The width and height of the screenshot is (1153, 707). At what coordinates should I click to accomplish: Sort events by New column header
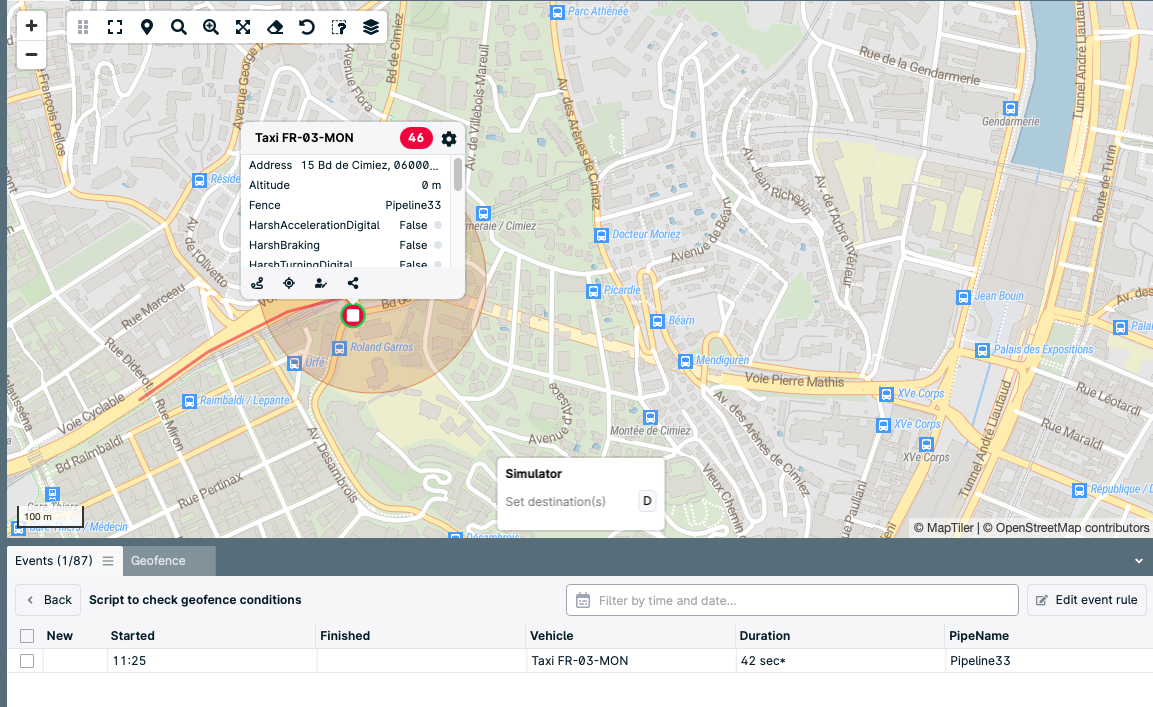coord(60,636)
